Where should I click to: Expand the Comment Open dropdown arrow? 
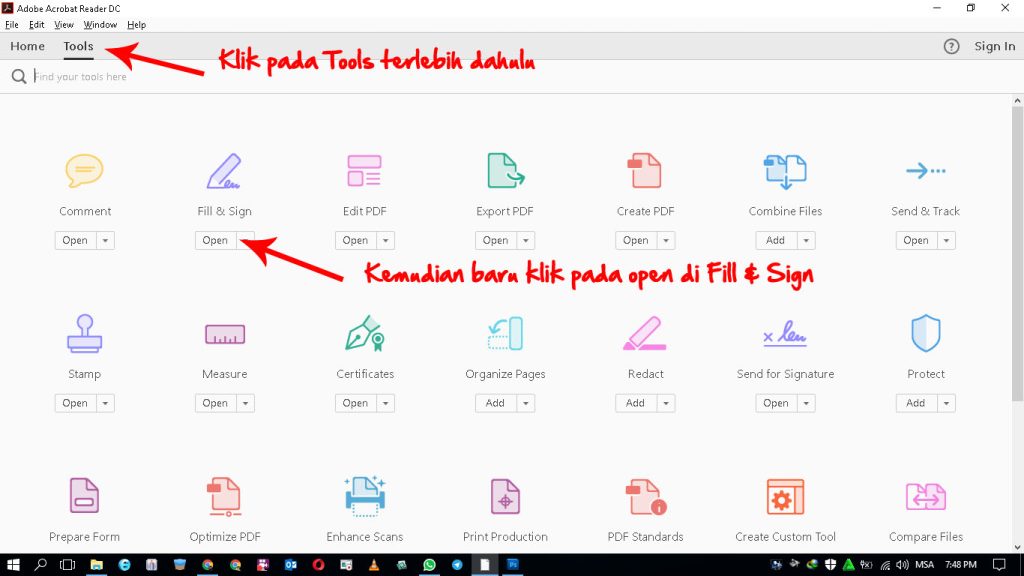point(105,240)
